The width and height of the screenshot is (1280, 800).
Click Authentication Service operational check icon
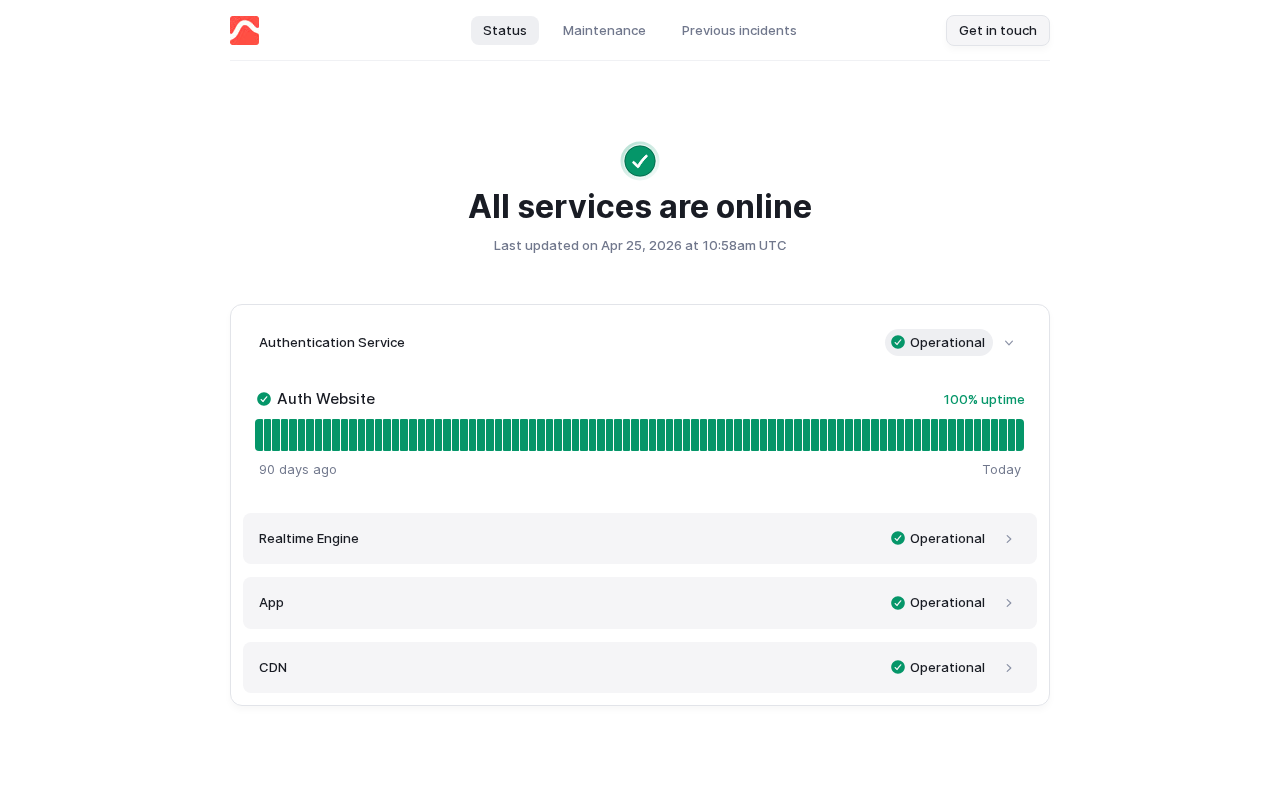point(898,342)
